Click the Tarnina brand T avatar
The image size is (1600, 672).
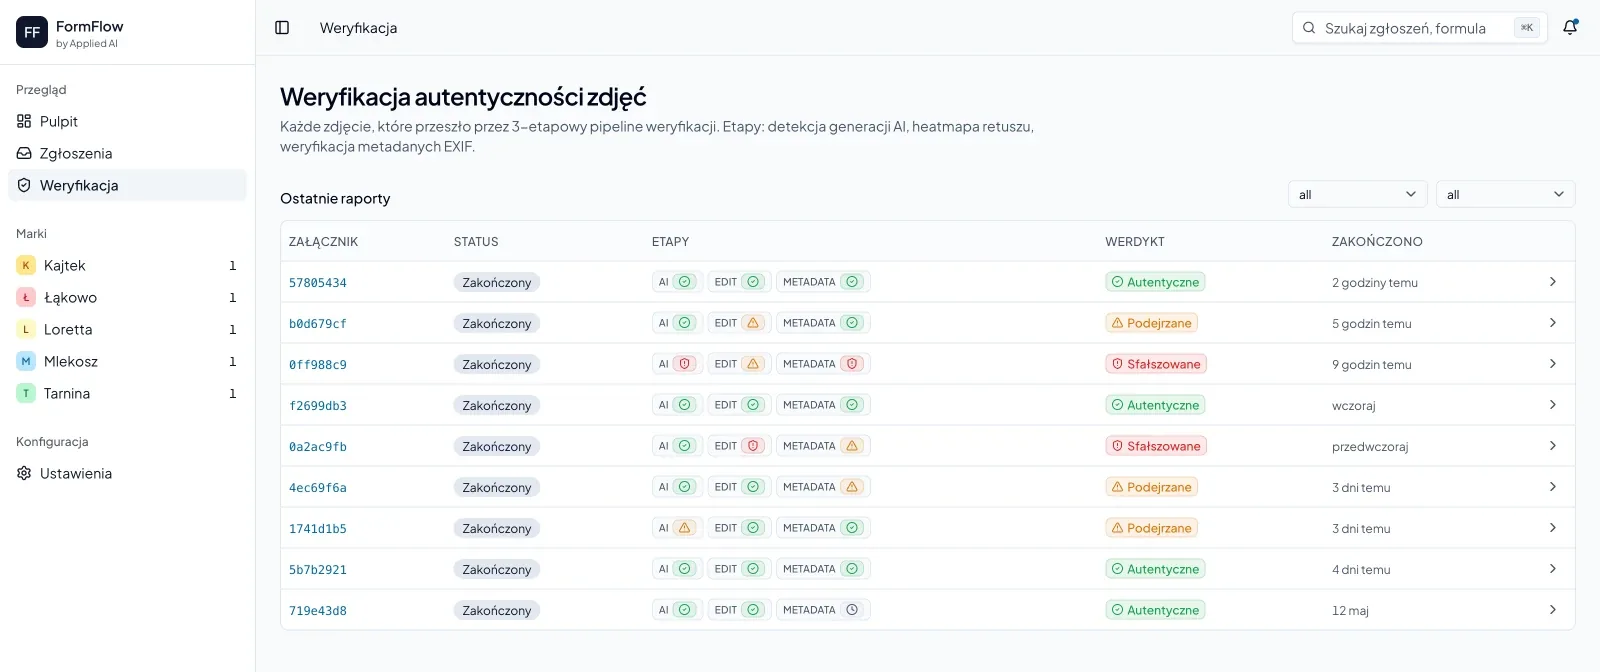pos(26,393)
